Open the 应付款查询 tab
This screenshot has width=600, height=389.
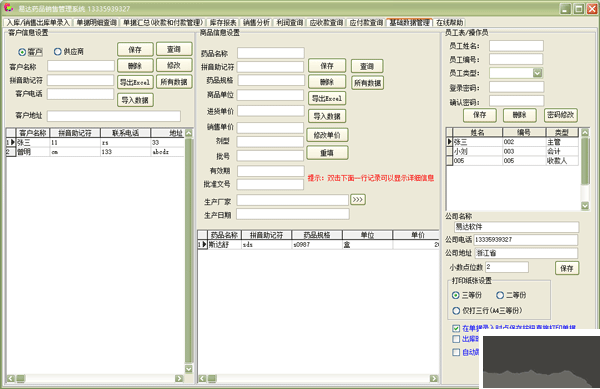tap(366, 23)
